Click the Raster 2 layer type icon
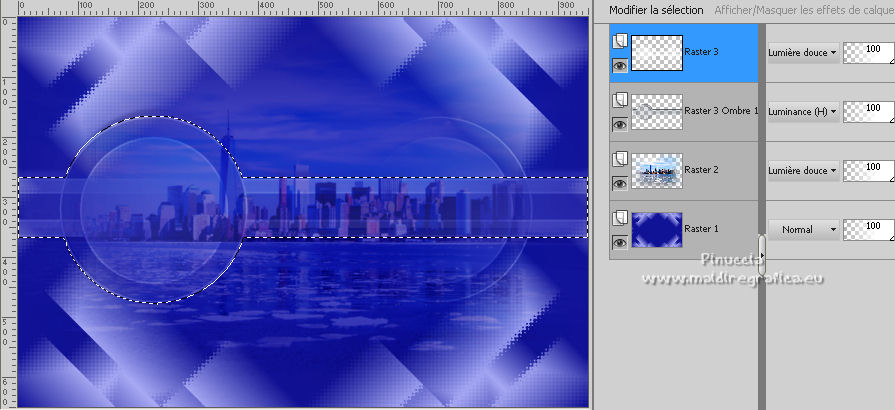Viewport: 895px width, 410px height. click(620, 159)
